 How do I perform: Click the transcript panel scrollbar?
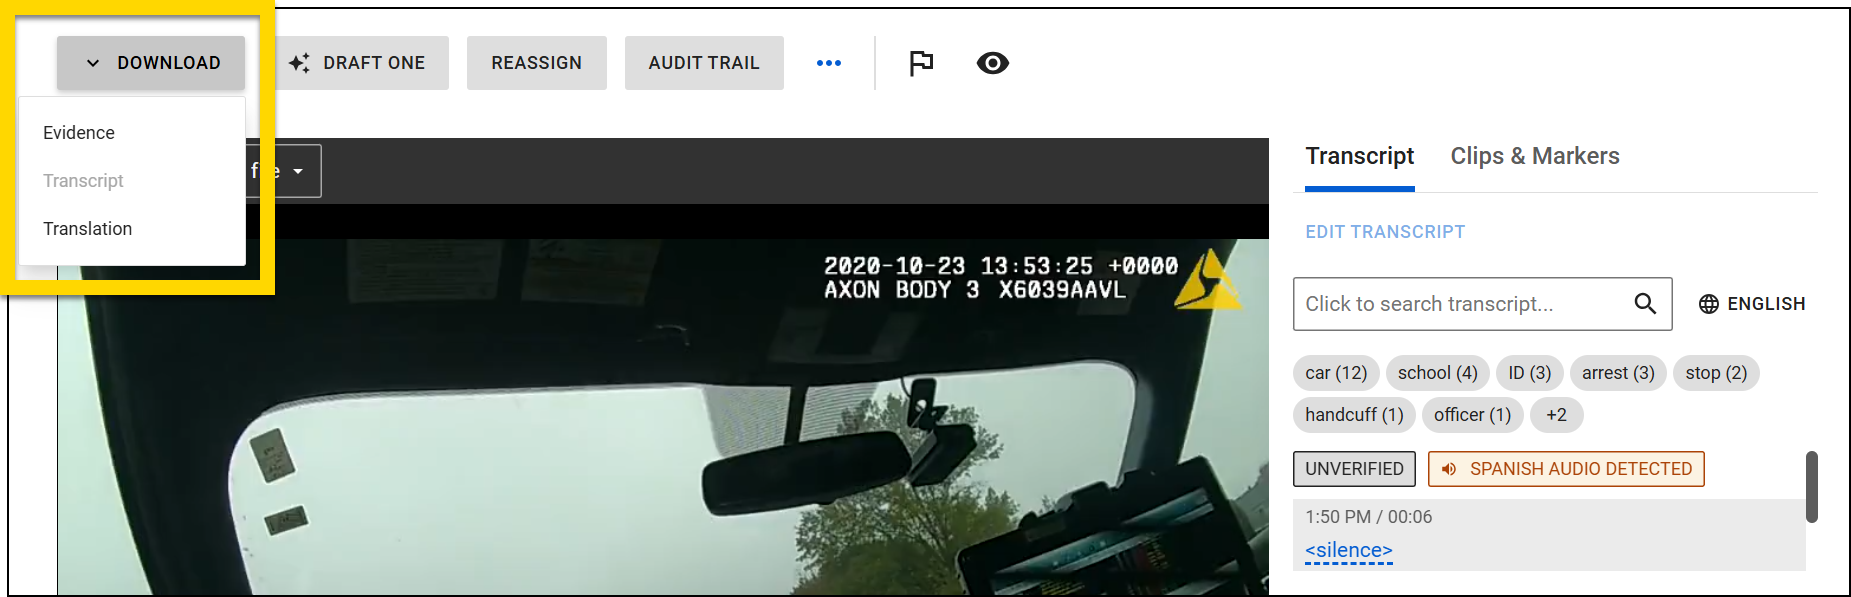1811,487
